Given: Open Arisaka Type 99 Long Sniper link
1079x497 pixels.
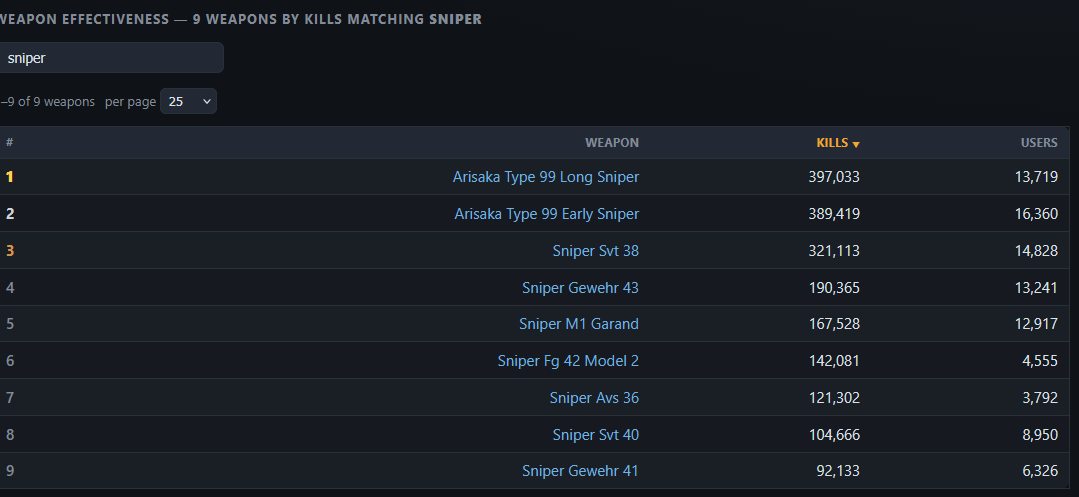Looking at the screenshot, I should (x=546, y=177).
